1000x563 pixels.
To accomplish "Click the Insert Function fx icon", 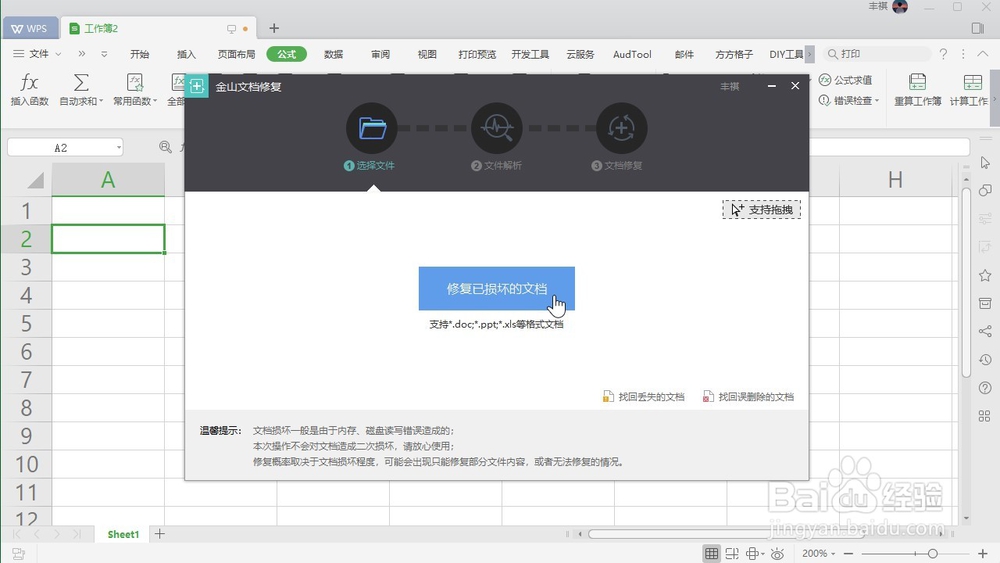I will coord(29,82).
